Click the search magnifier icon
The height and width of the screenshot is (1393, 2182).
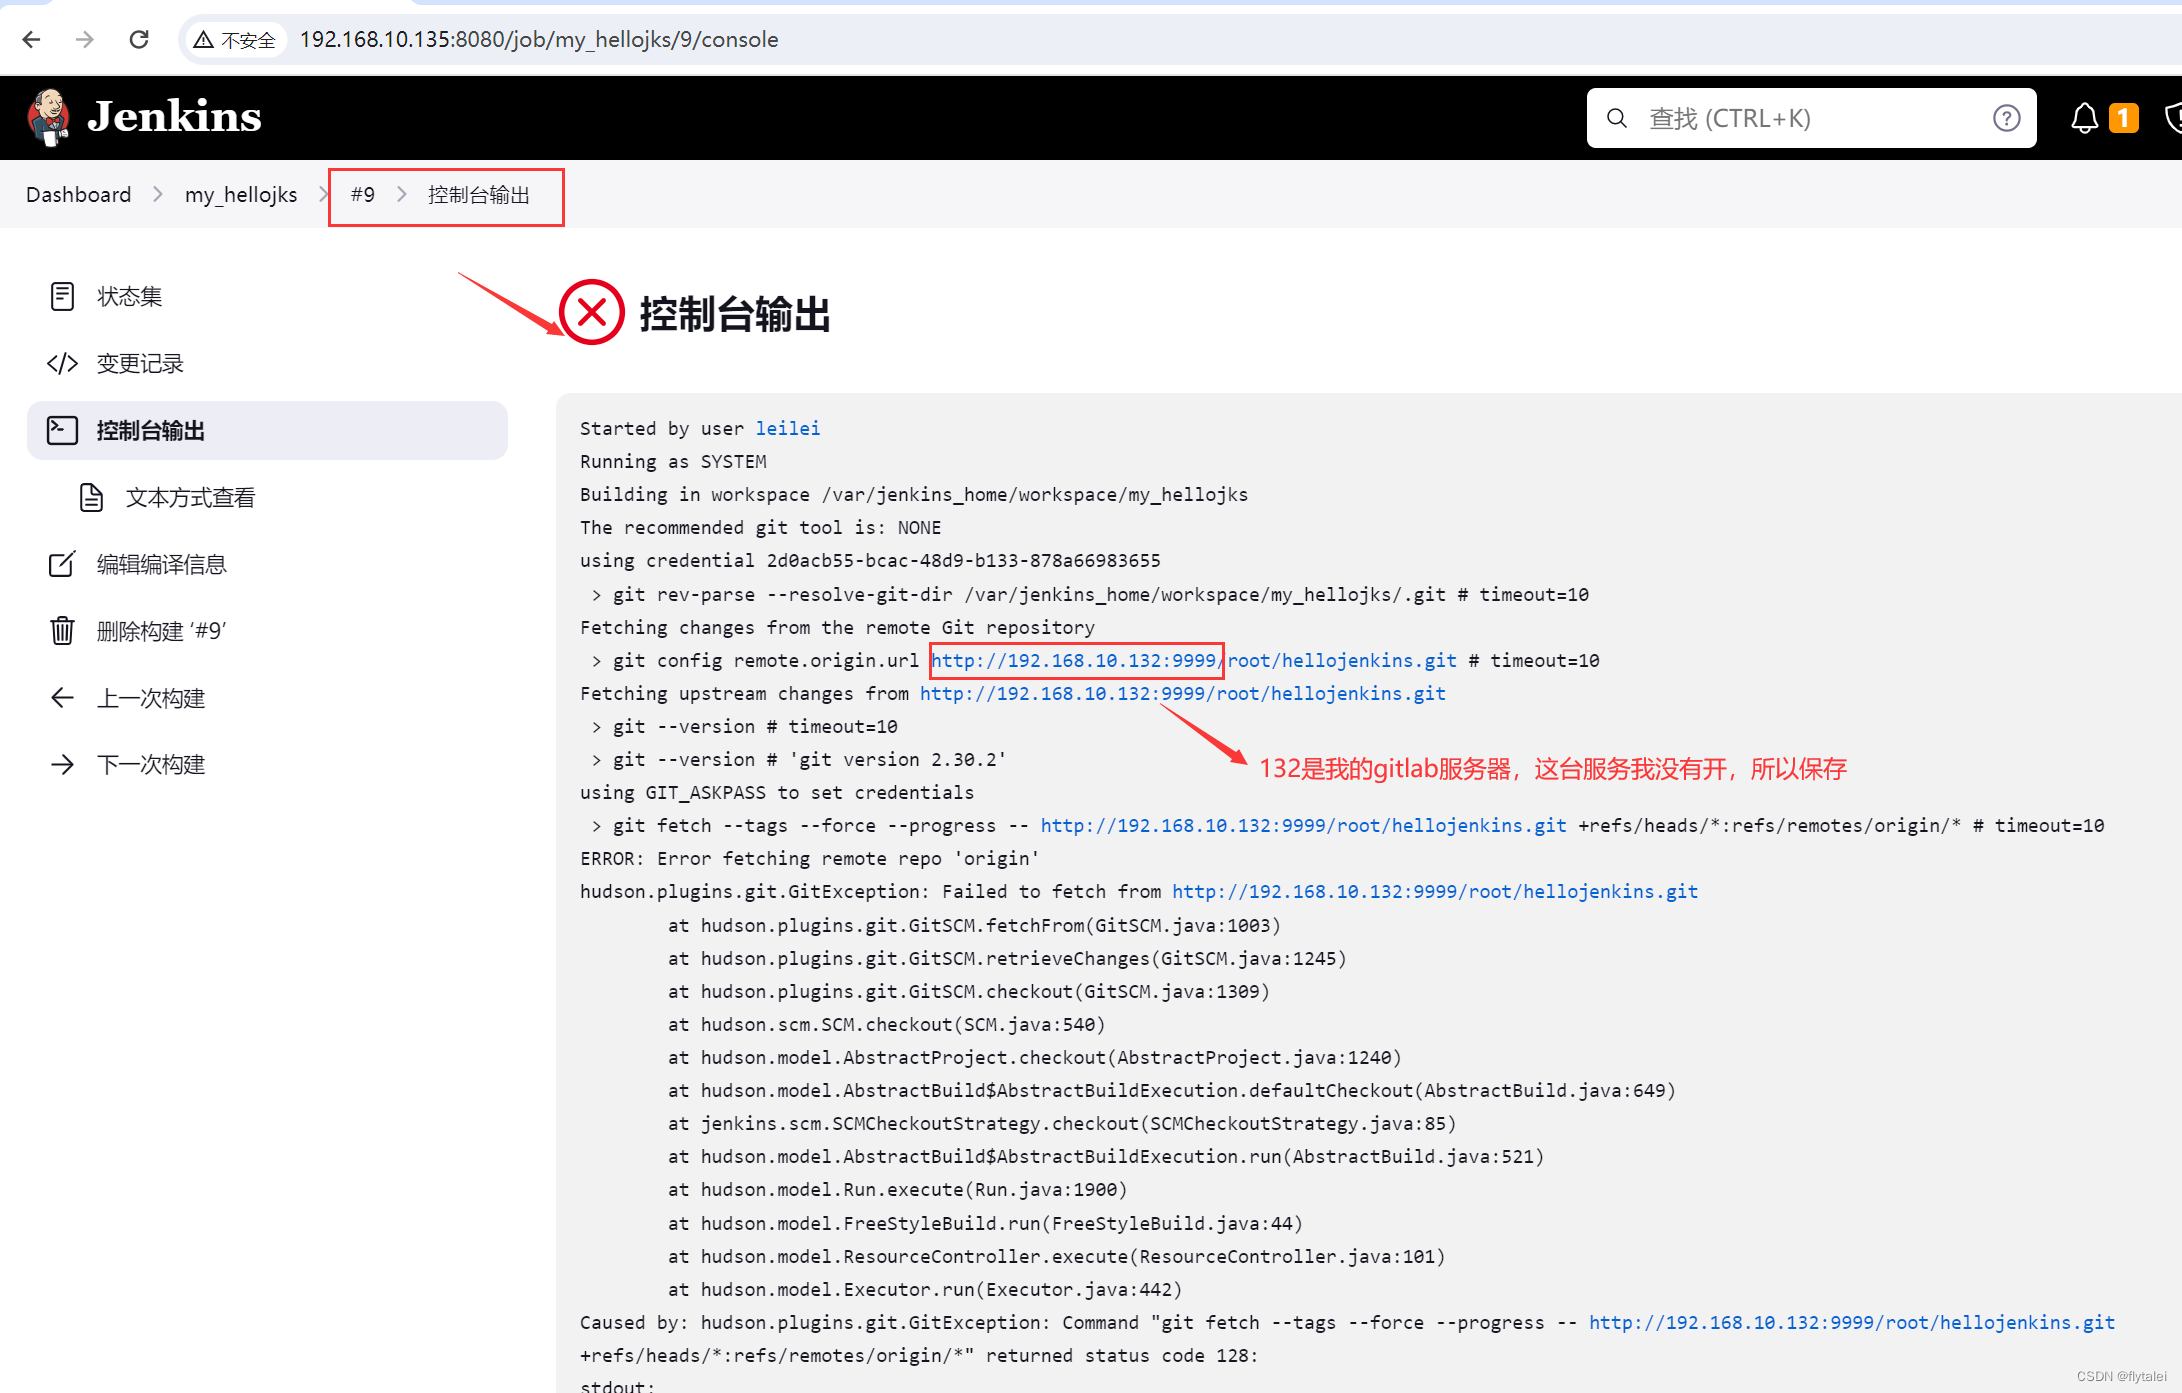coord(1616,118)
